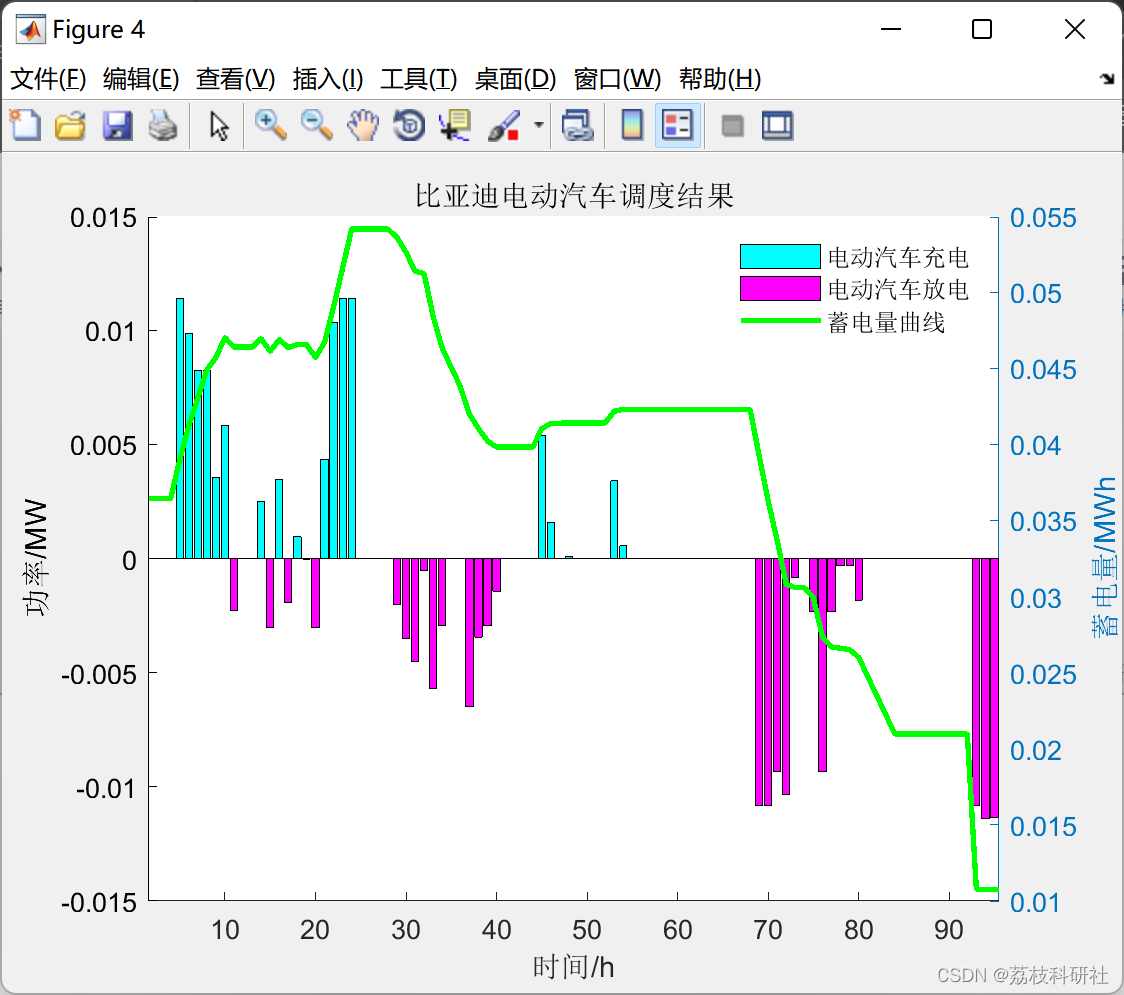Save the figure with the floppy disk icon
This screenshot has width=1124, height=995.
click(x=117, y=125)
